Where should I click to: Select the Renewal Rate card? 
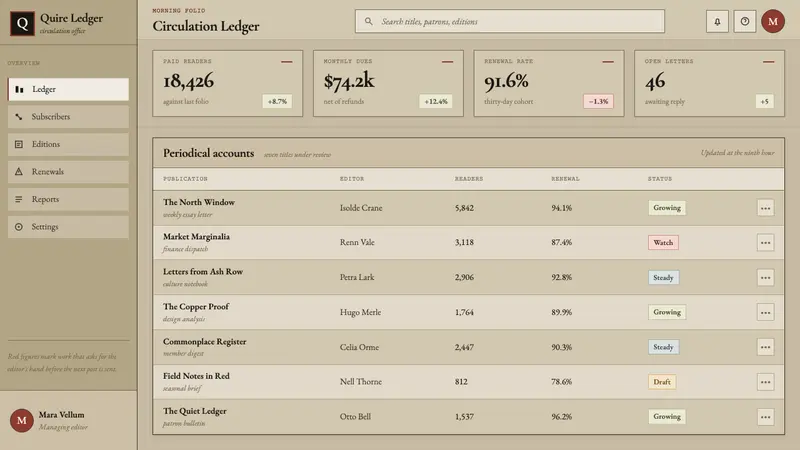(x=548, y=83)
